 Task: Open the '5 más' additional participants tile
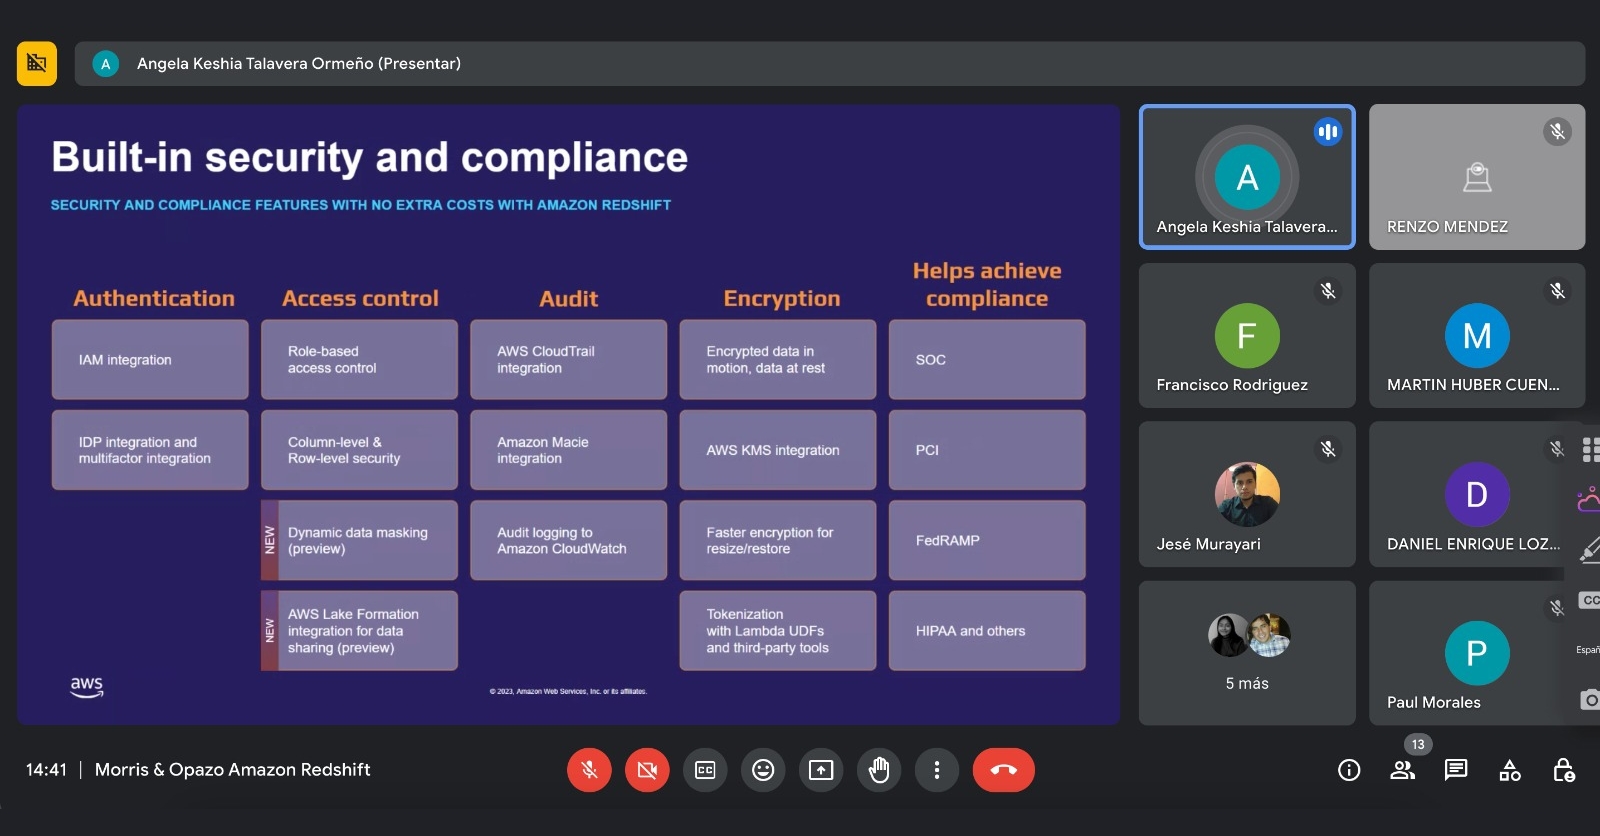click(x=1247, y=653)
